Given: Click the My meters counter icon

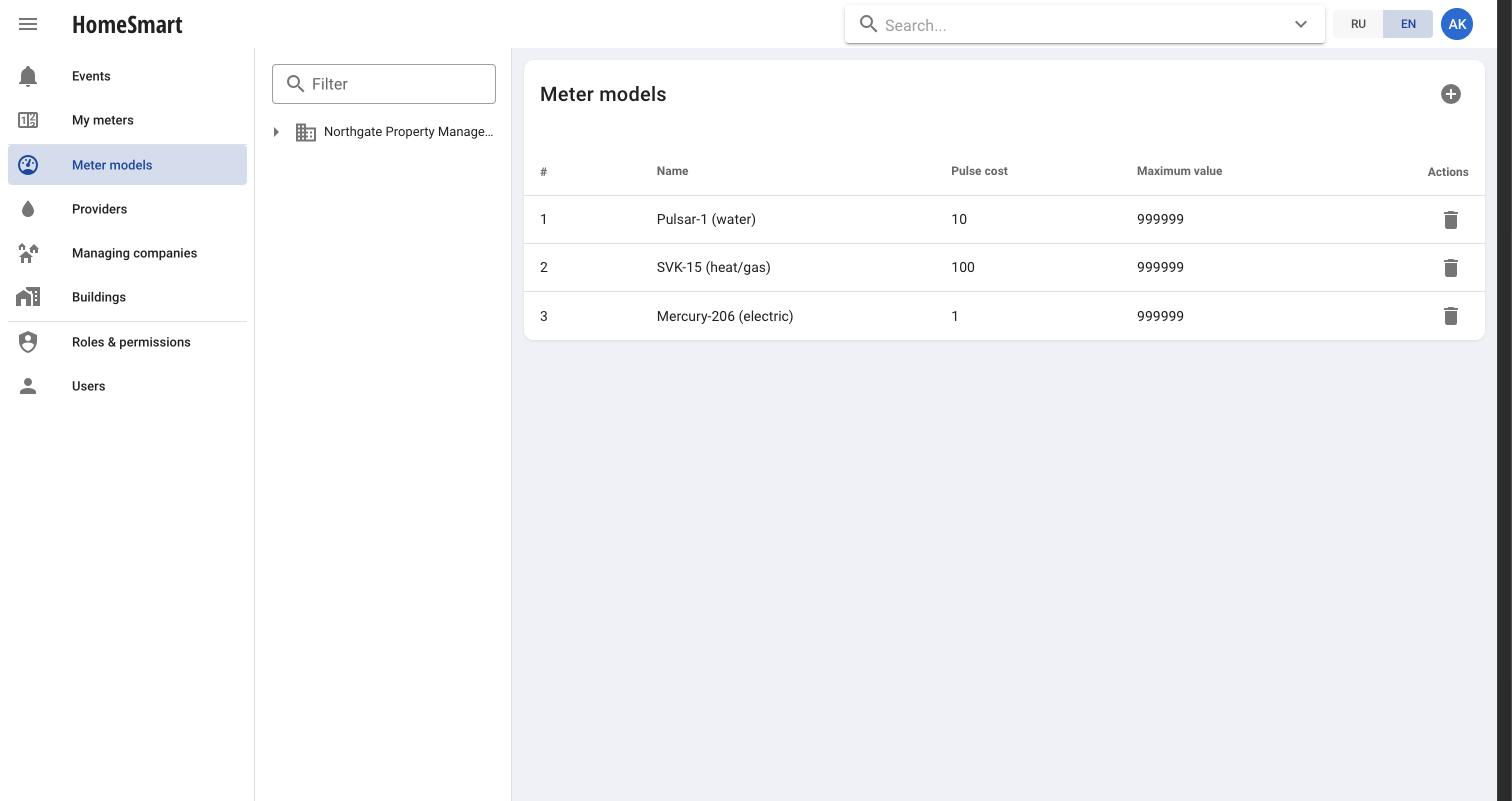Looking at the screenshot, I should (x=28, y=120).
